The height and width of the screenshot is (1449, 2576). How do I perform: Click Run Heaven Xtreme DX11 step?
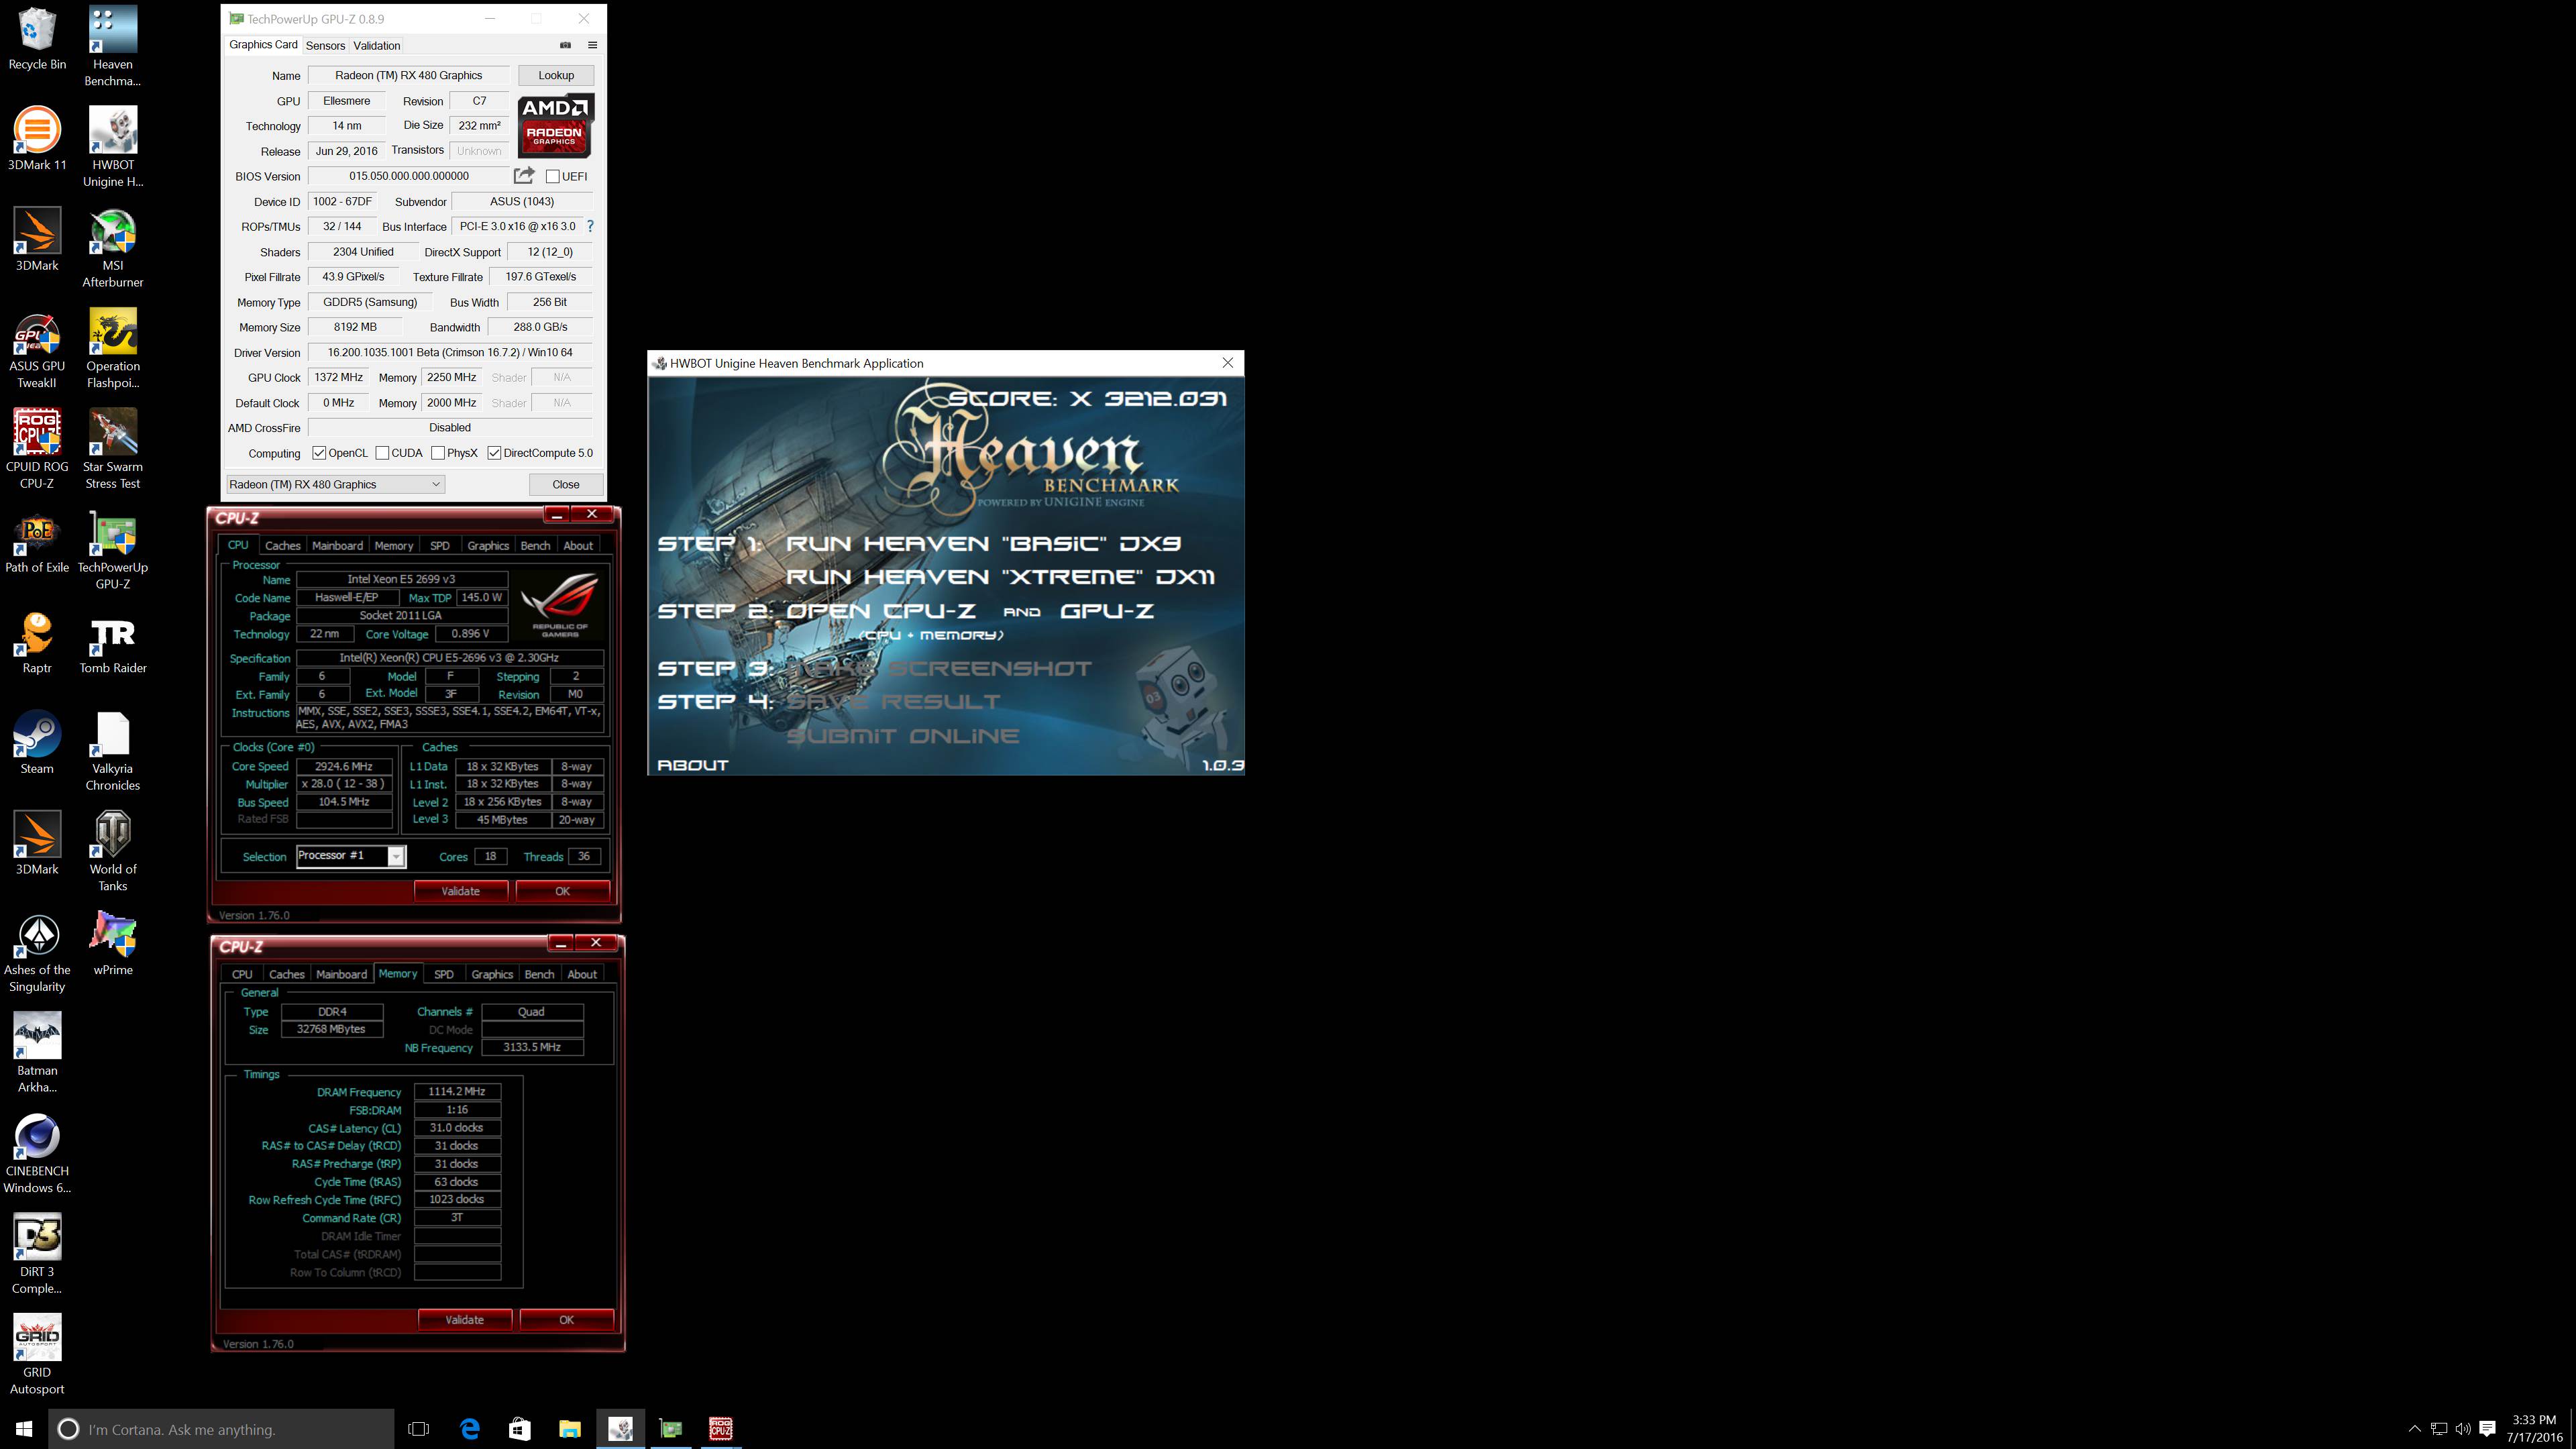pos(1000,577)
